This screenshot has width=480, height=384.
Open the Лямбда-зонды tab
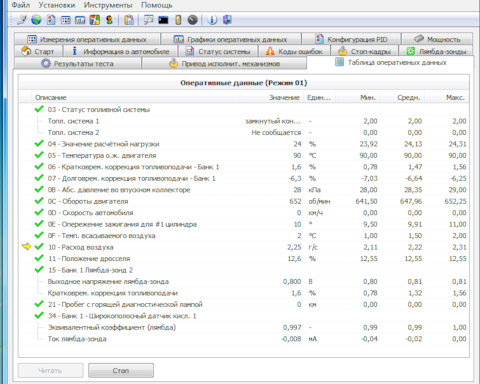point(436,51)
